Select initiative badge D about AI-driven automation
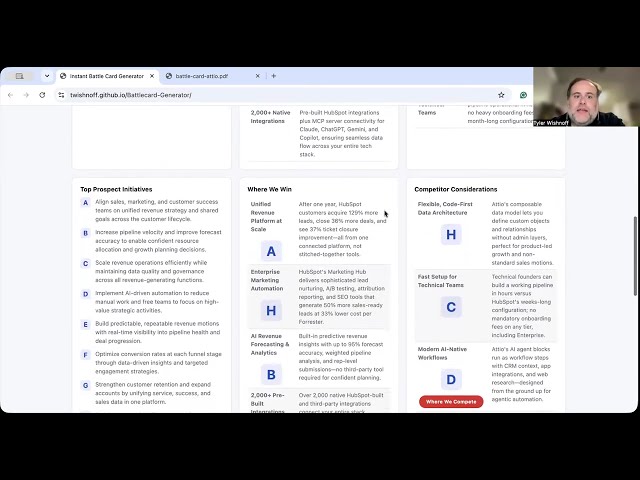Image resolution: width=640 pixels, height=480 pixels. [85, 294]
